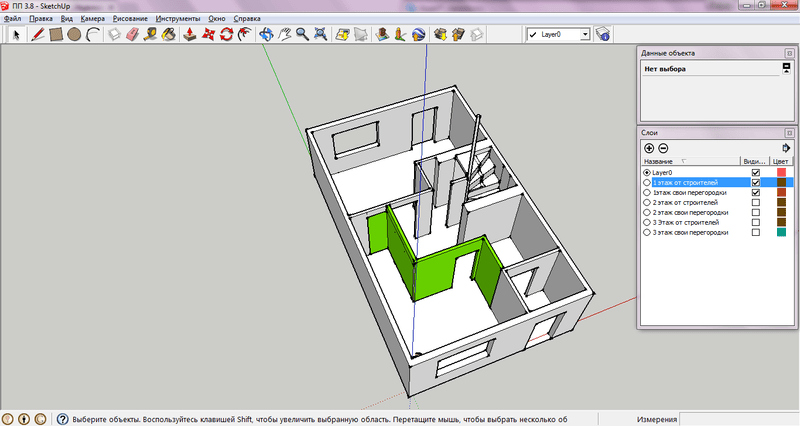
Task: Open the Layer0 layer dropdown in toolbar
Action: (x=583, y=34)
